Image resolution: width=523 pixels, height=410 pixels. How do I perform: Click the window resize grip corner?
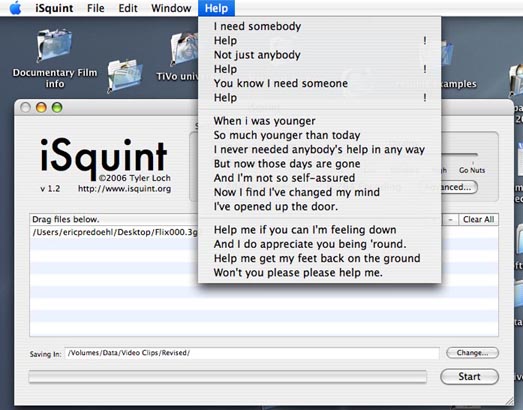(x=509, y=401)
